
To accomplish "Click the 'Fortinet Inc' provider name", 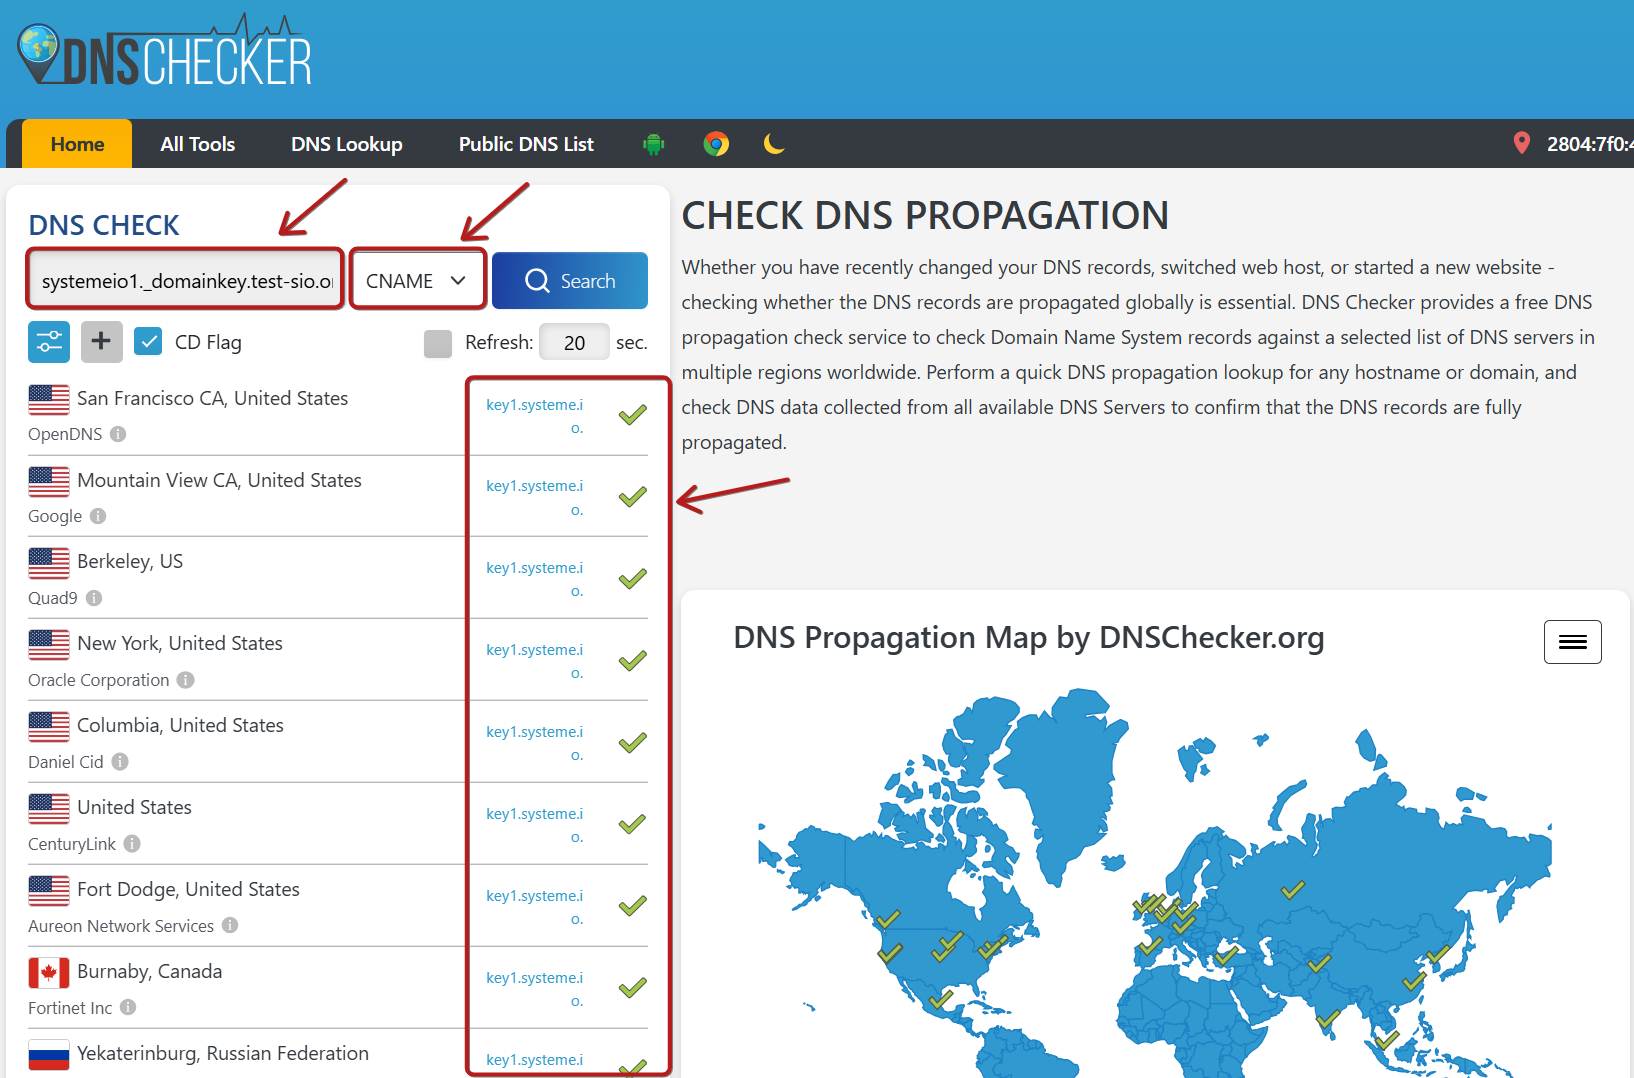I will point(70,1008).
